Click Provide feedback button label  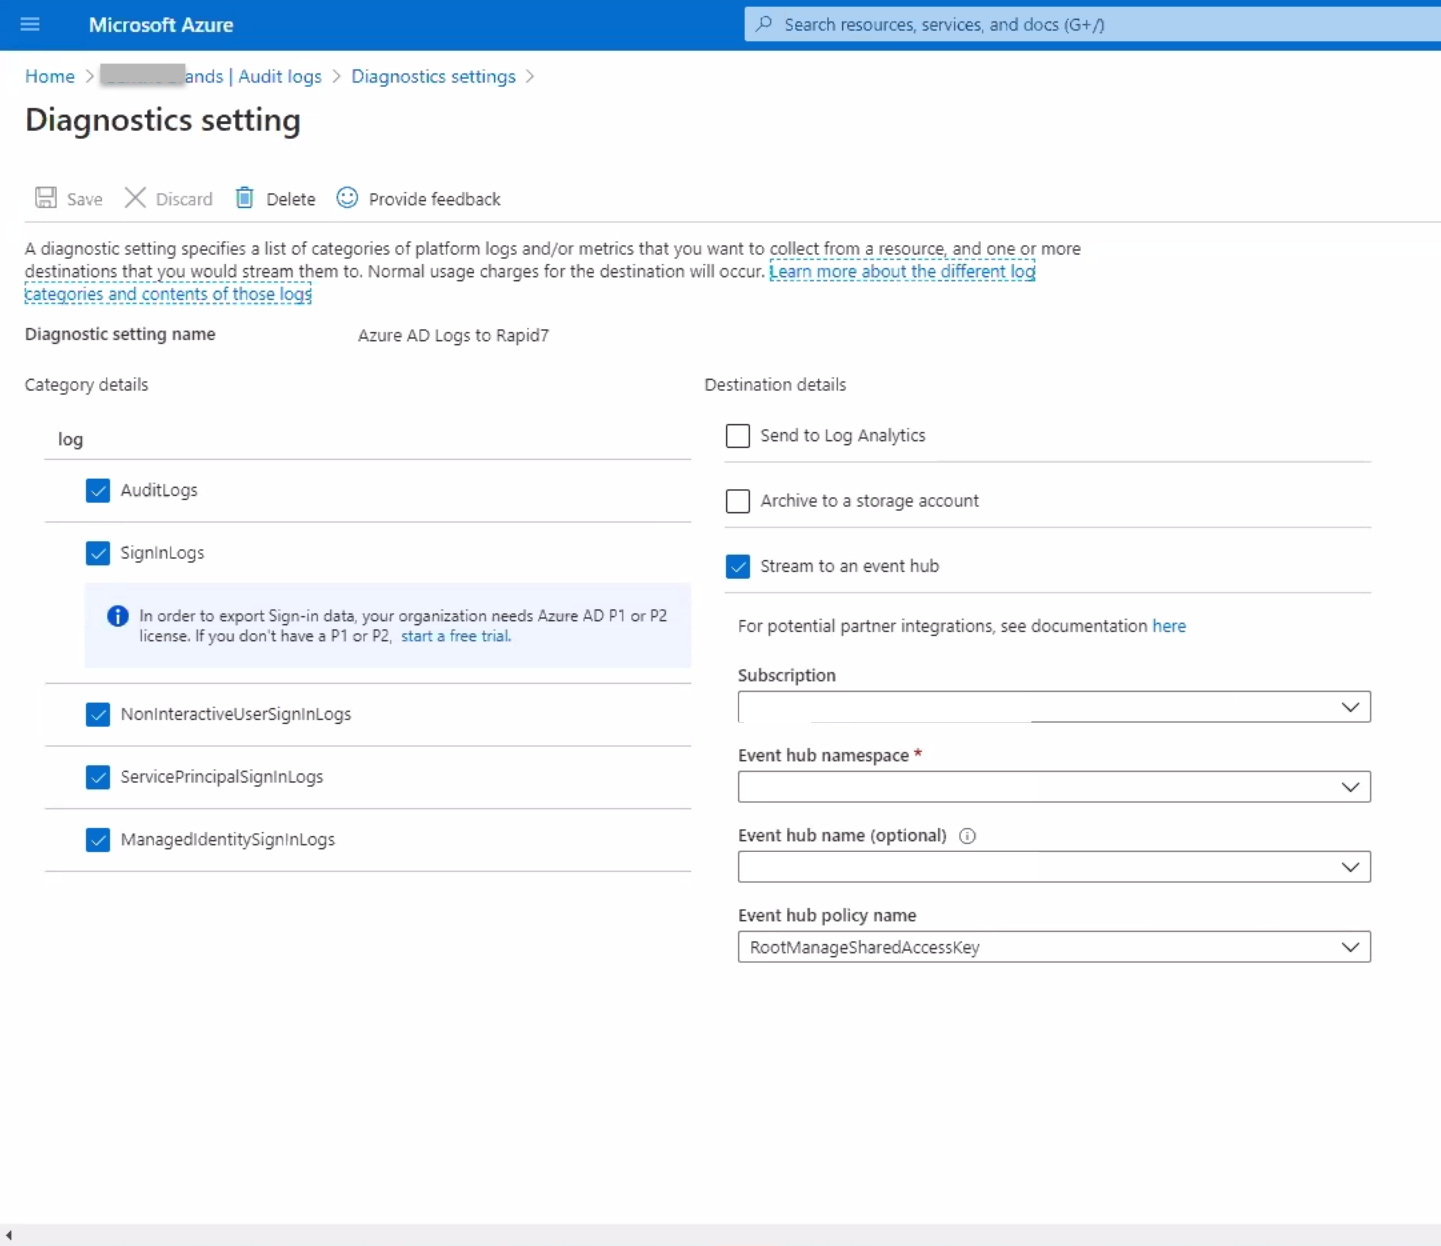434,199
